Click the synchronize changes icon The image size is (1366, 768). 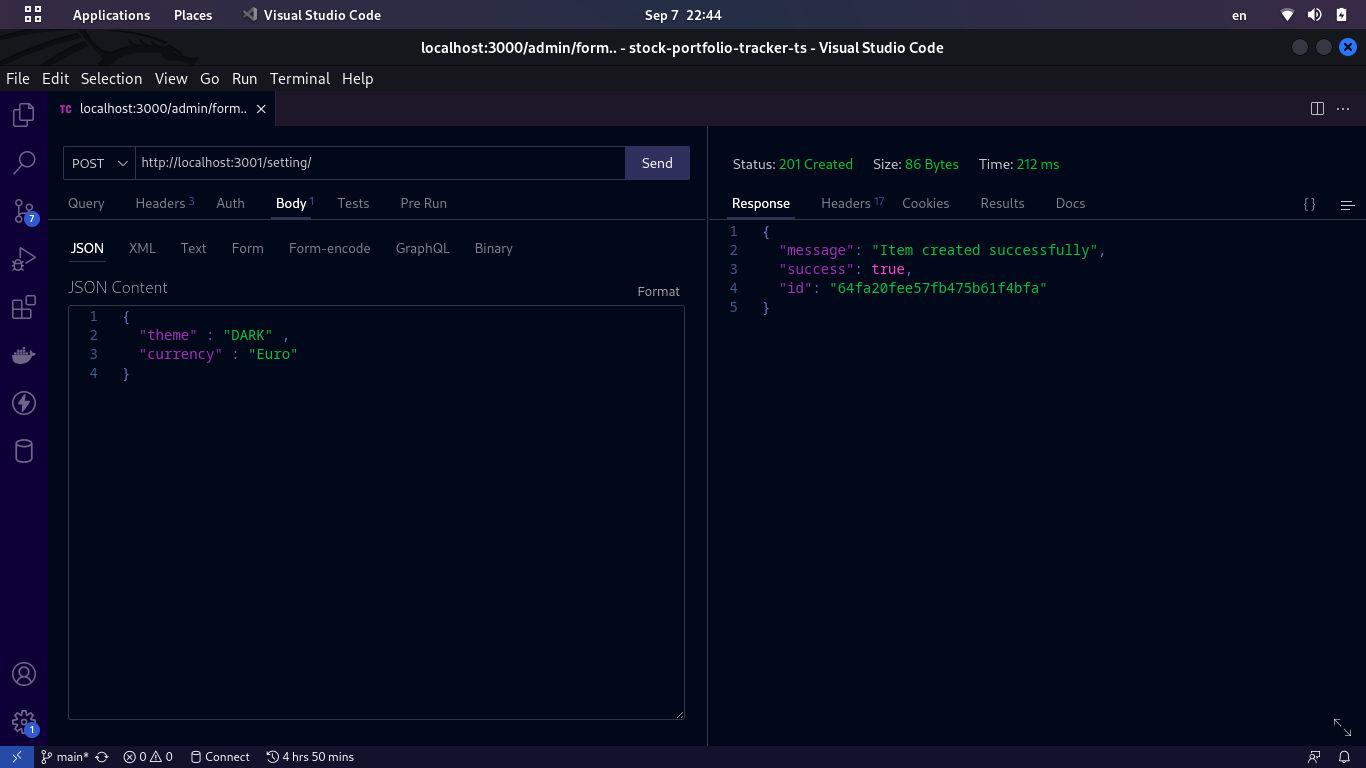click(102, 757)
